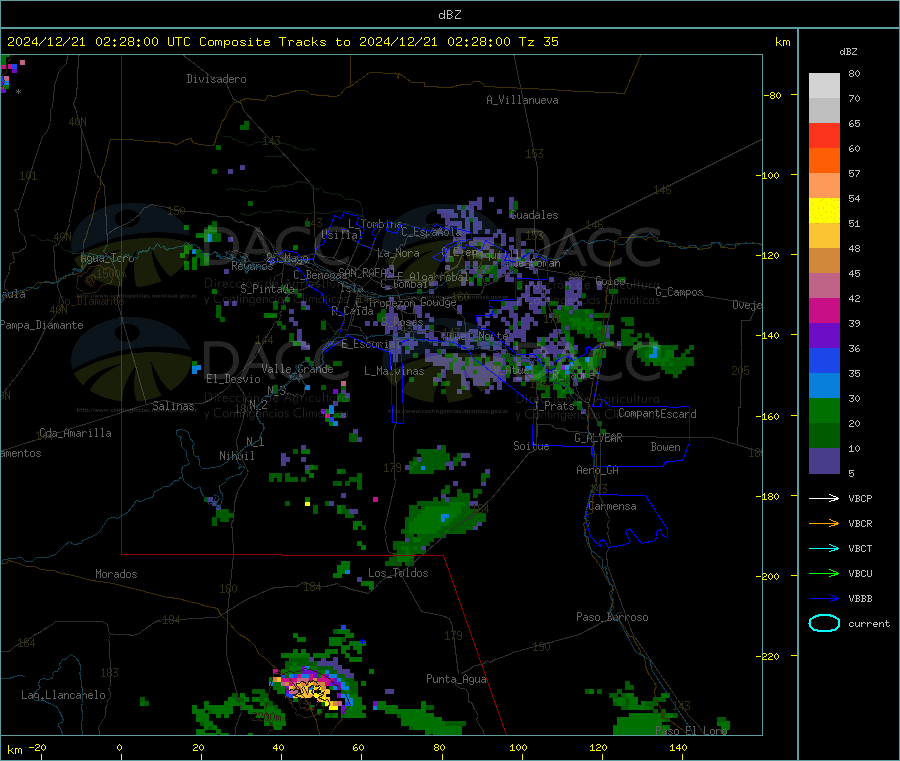The width and height of the screenshot is (900, 761).
Task: Click the Aero_GA map label
Action: [598, 470]
